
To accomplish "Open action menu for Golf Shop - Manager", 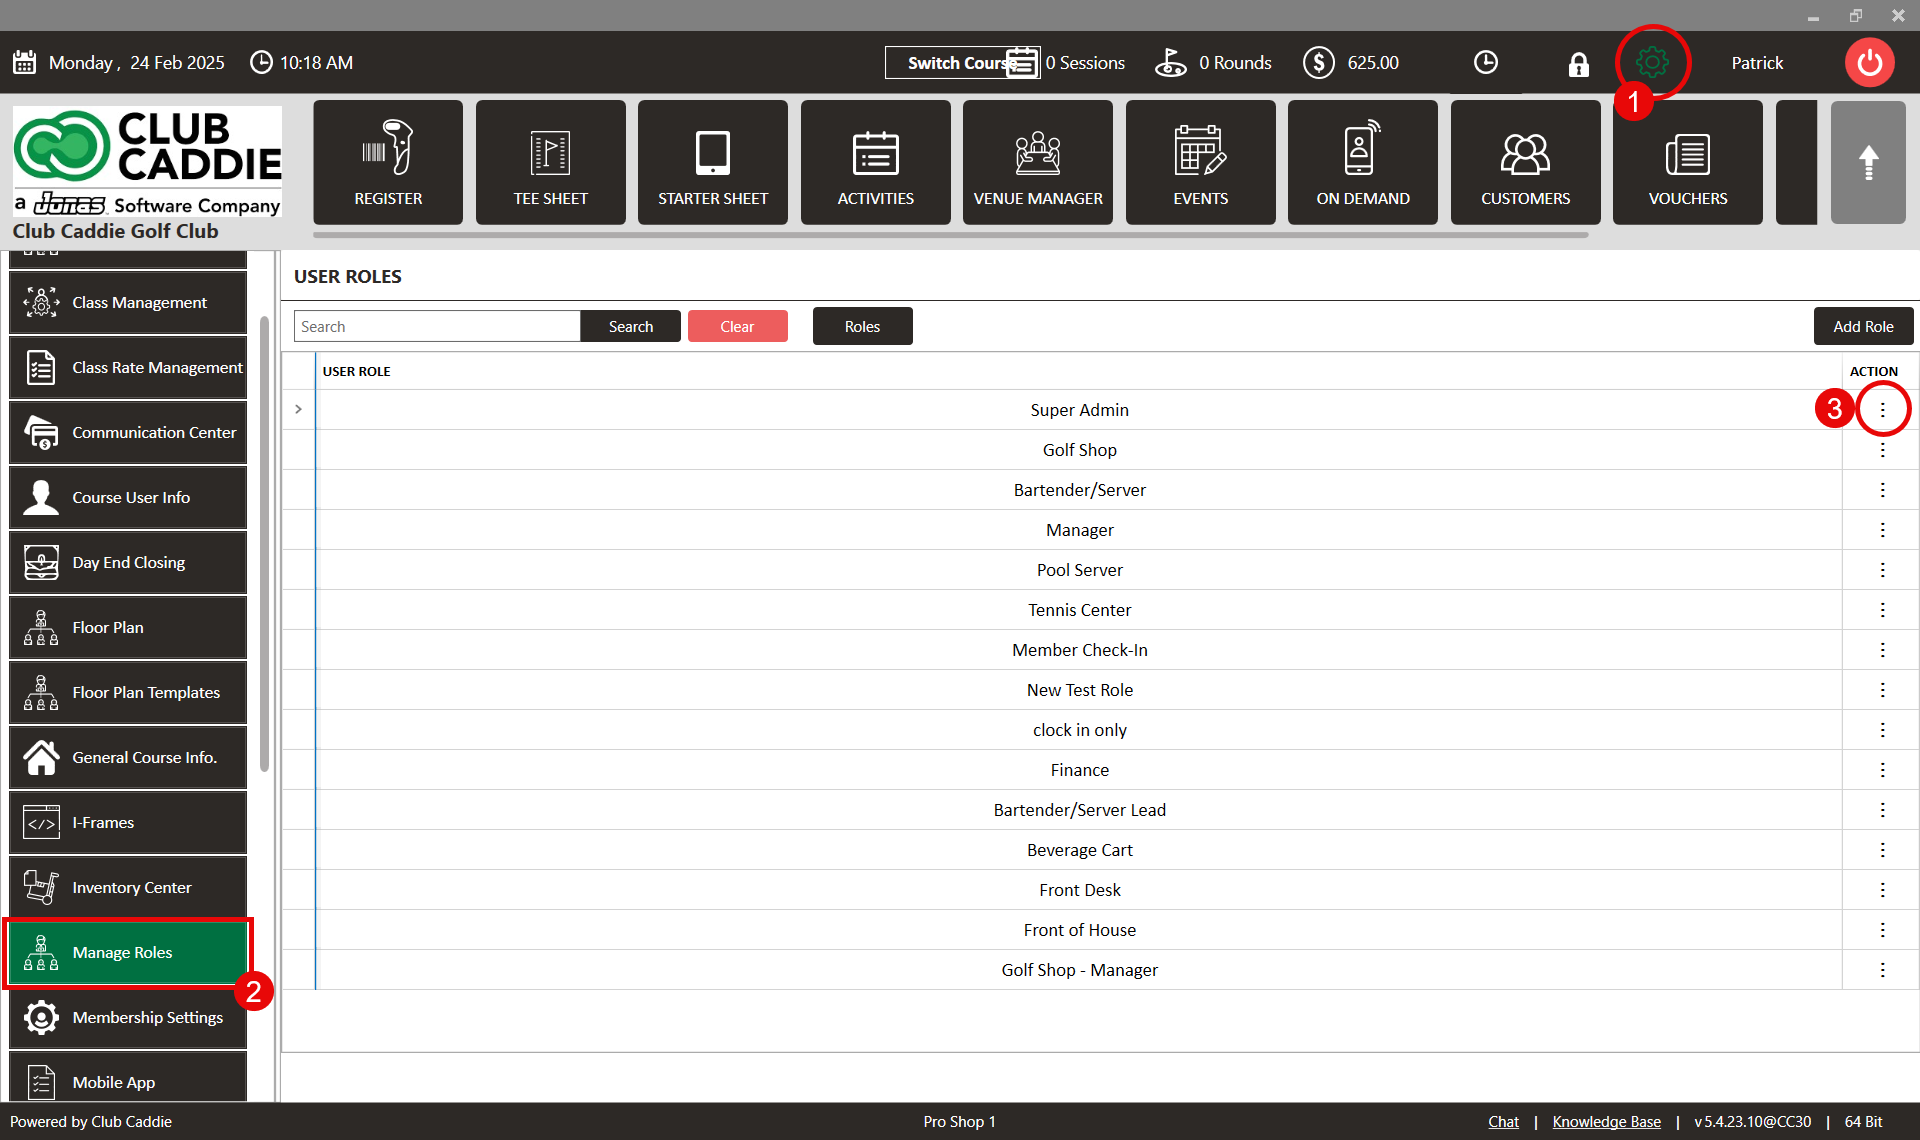I will click(x=1882, y=970).
